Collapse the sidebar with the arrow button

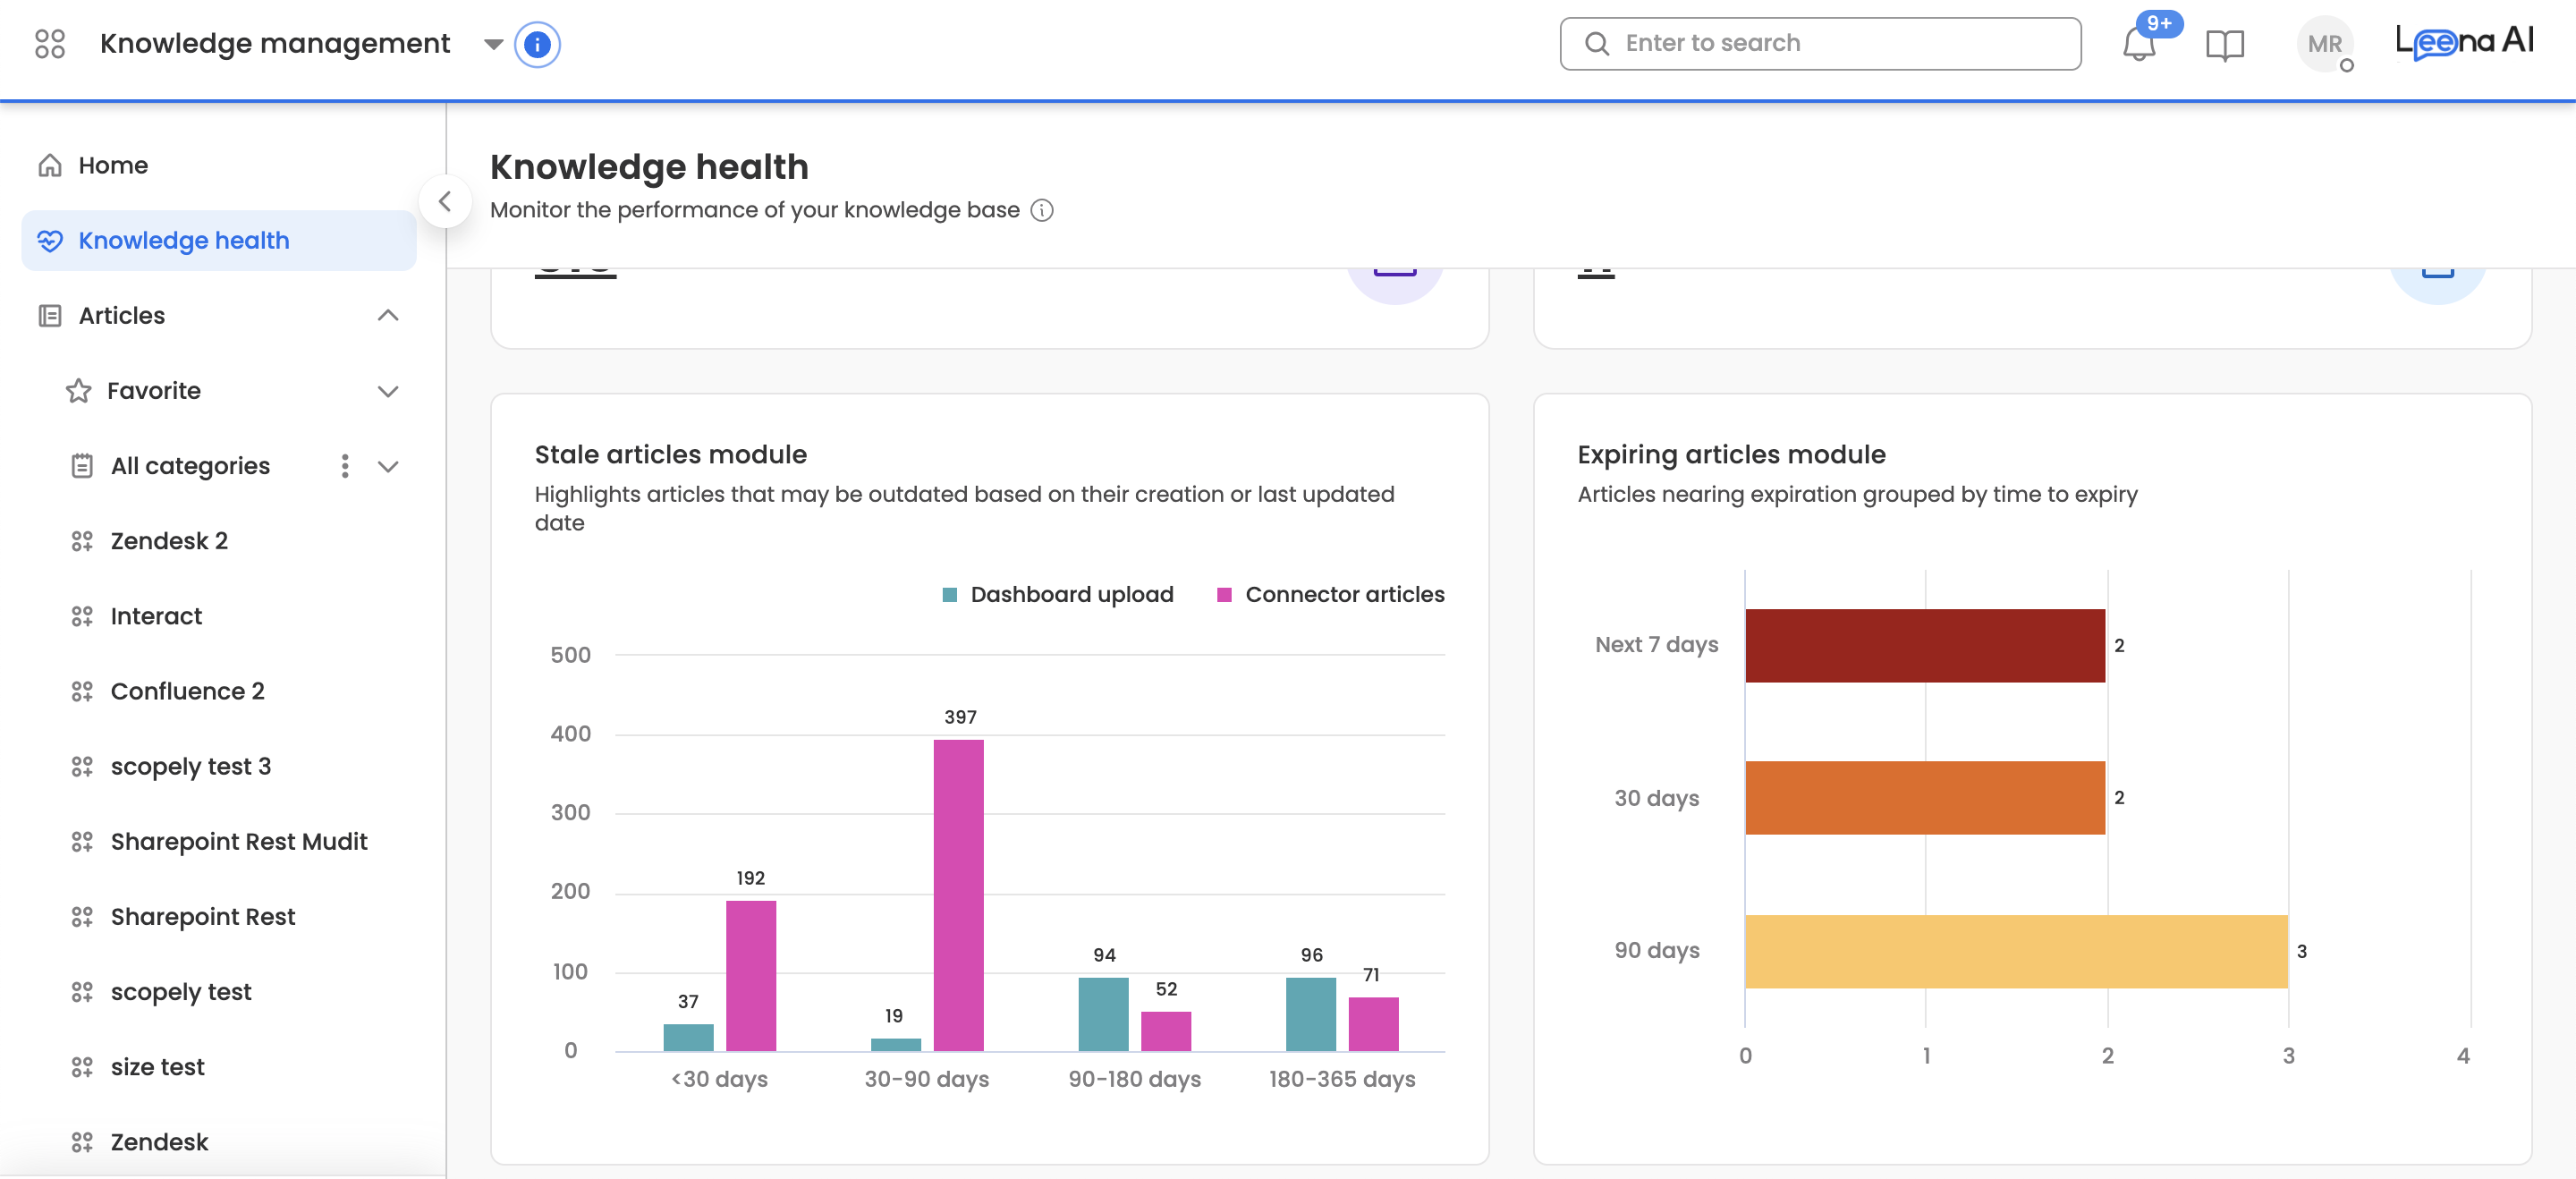[445, 202]
